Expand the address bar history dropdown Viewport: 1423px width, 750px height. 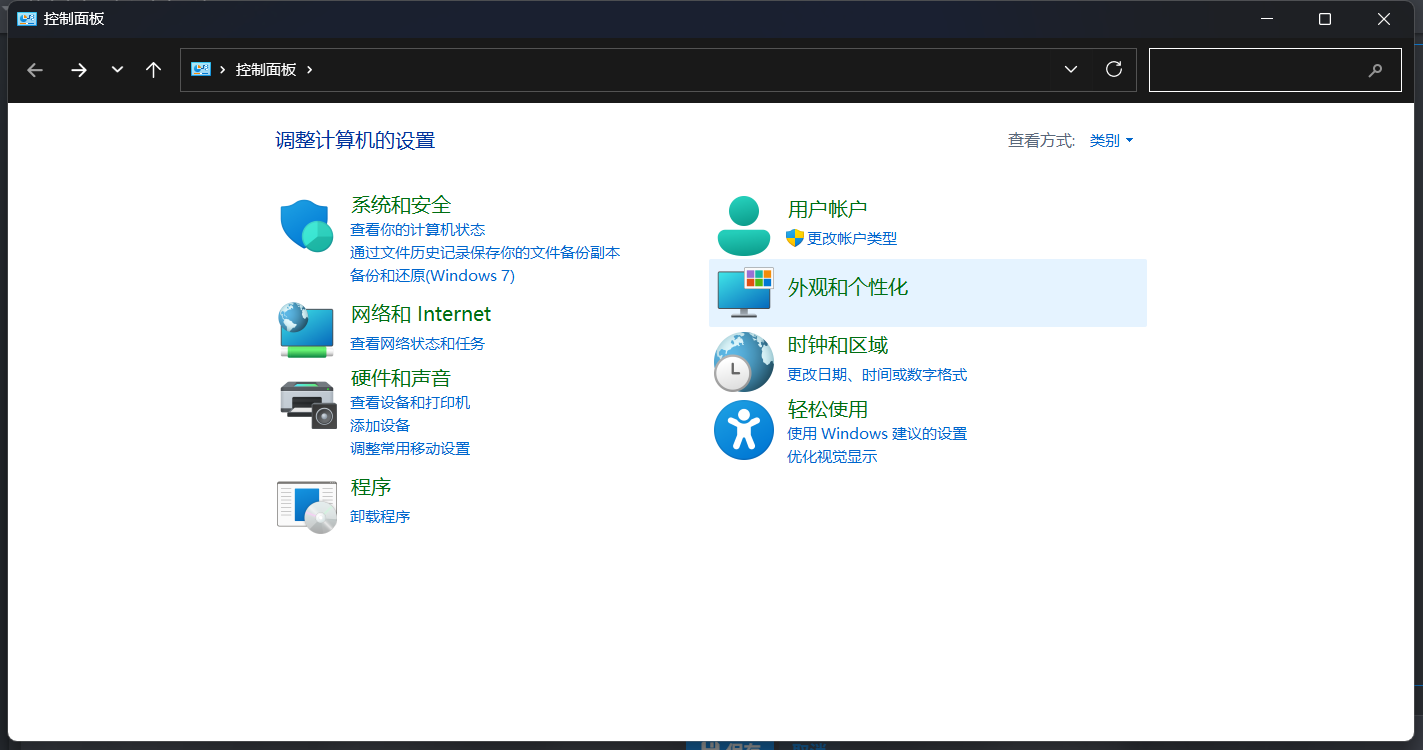click(1071, 69)
